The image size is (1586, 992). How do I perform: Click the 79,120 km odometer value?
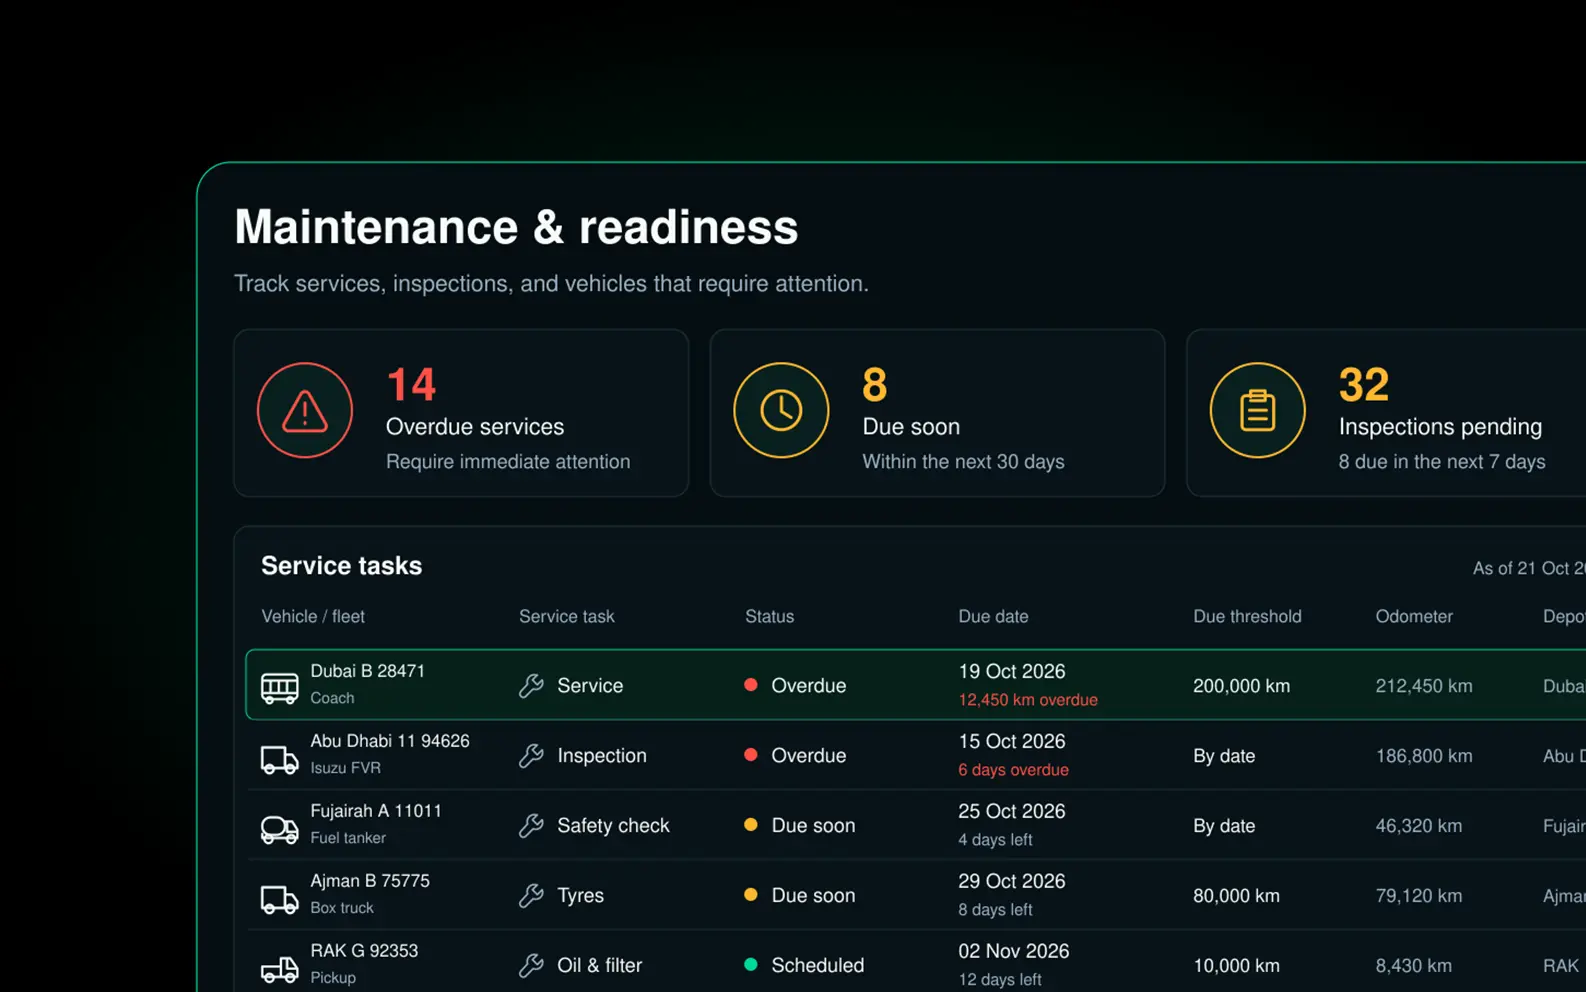(1419, 896)
